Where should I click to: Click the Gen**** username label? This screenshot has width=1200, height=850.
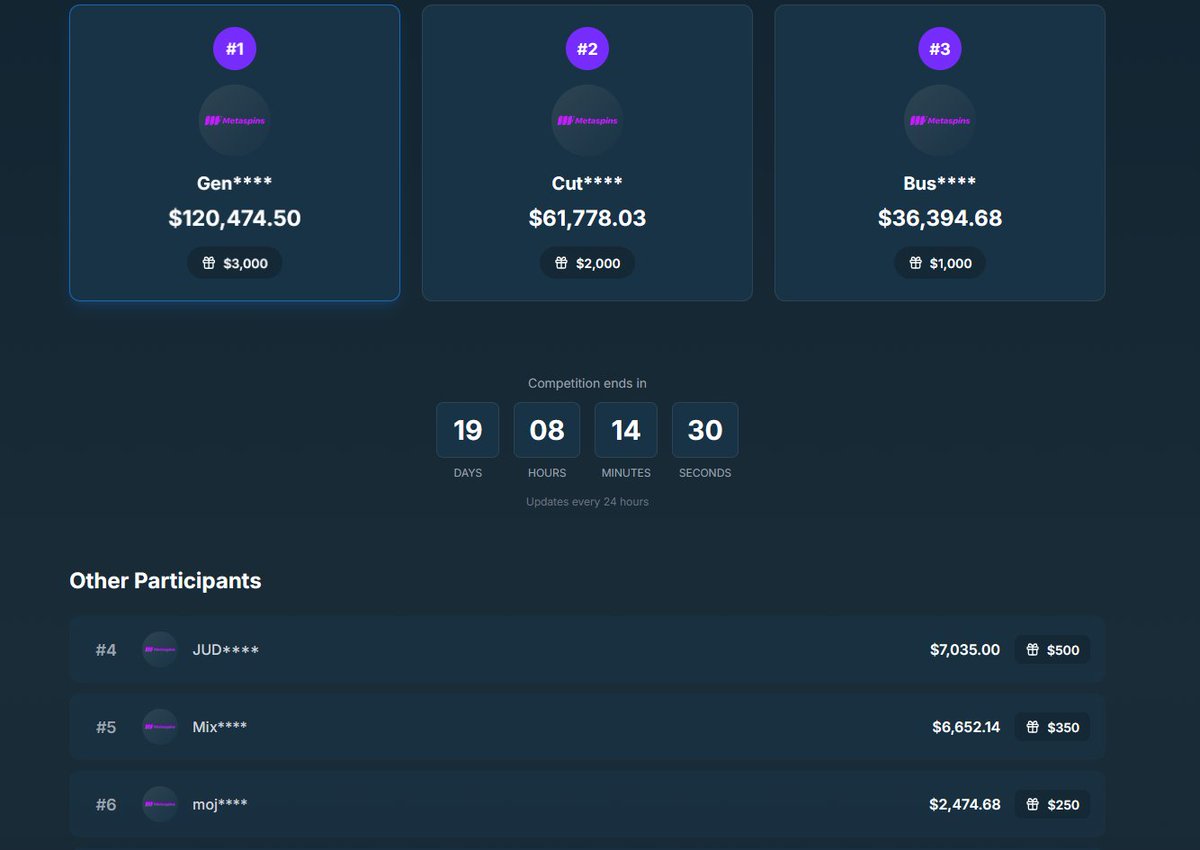235,183
